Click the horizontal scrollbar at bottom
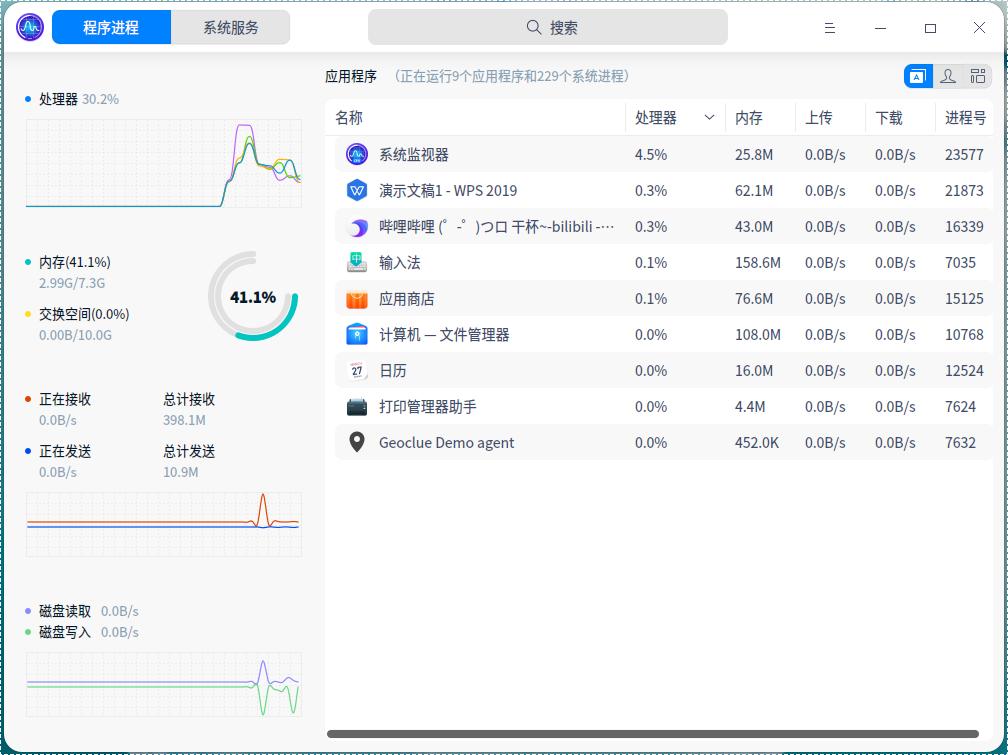 [x=652, y=734]
